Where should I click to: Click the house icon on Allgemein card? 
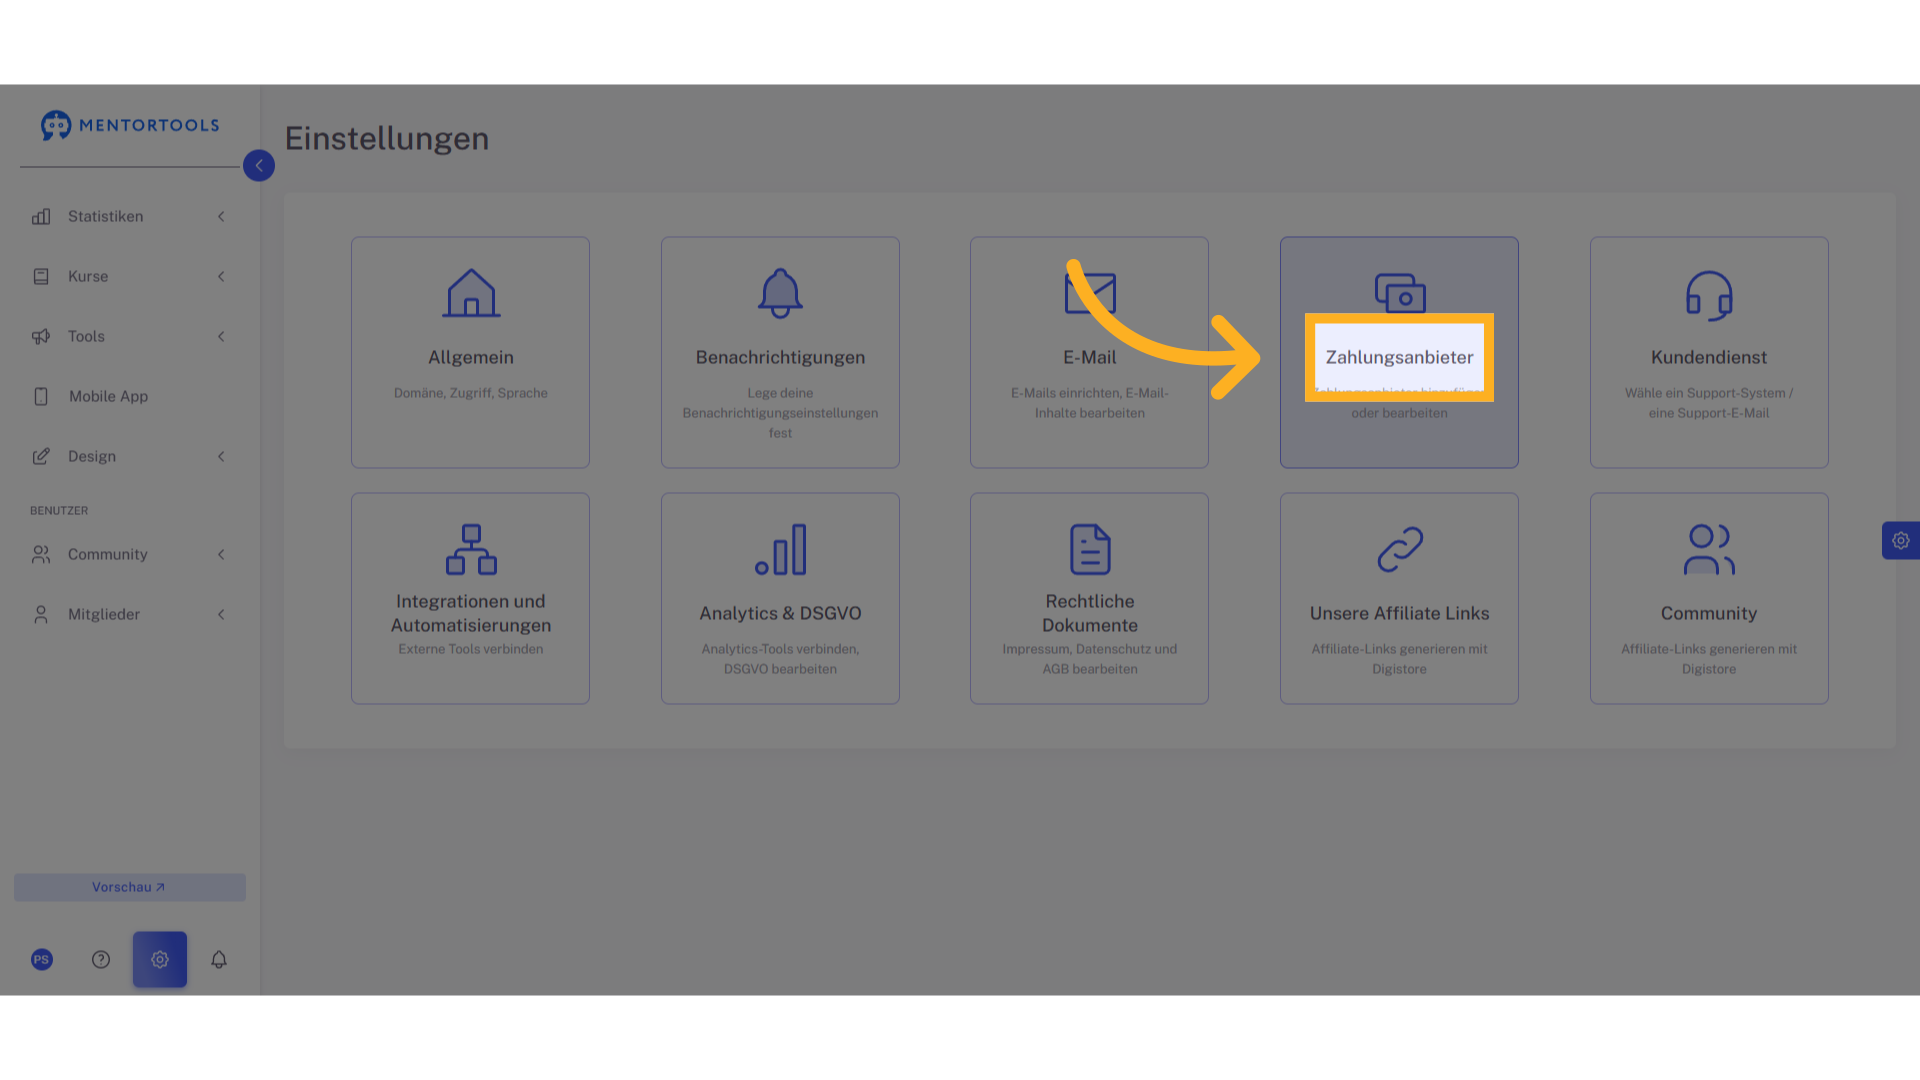click(471, 294)
